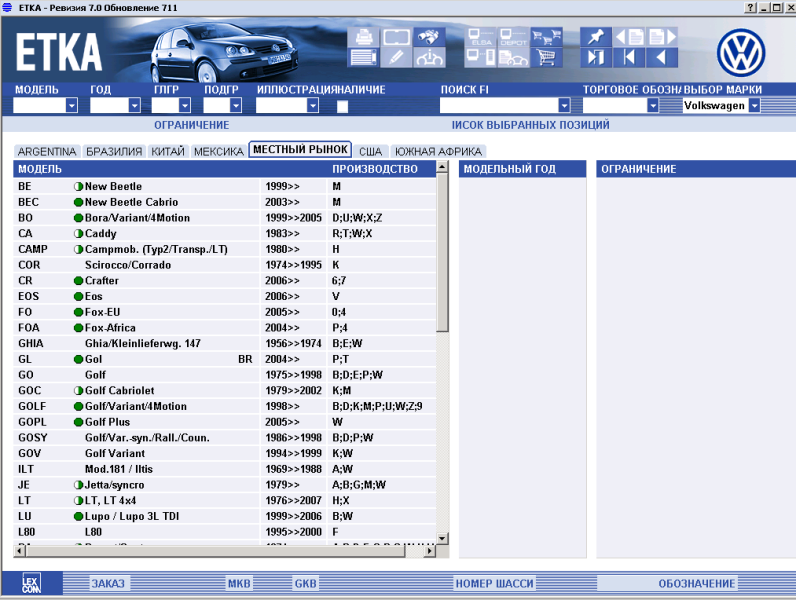The width and height of the screenshot is (796, 600).
Task: Click the question mark help button in title bar
Action: click(750, 8)
